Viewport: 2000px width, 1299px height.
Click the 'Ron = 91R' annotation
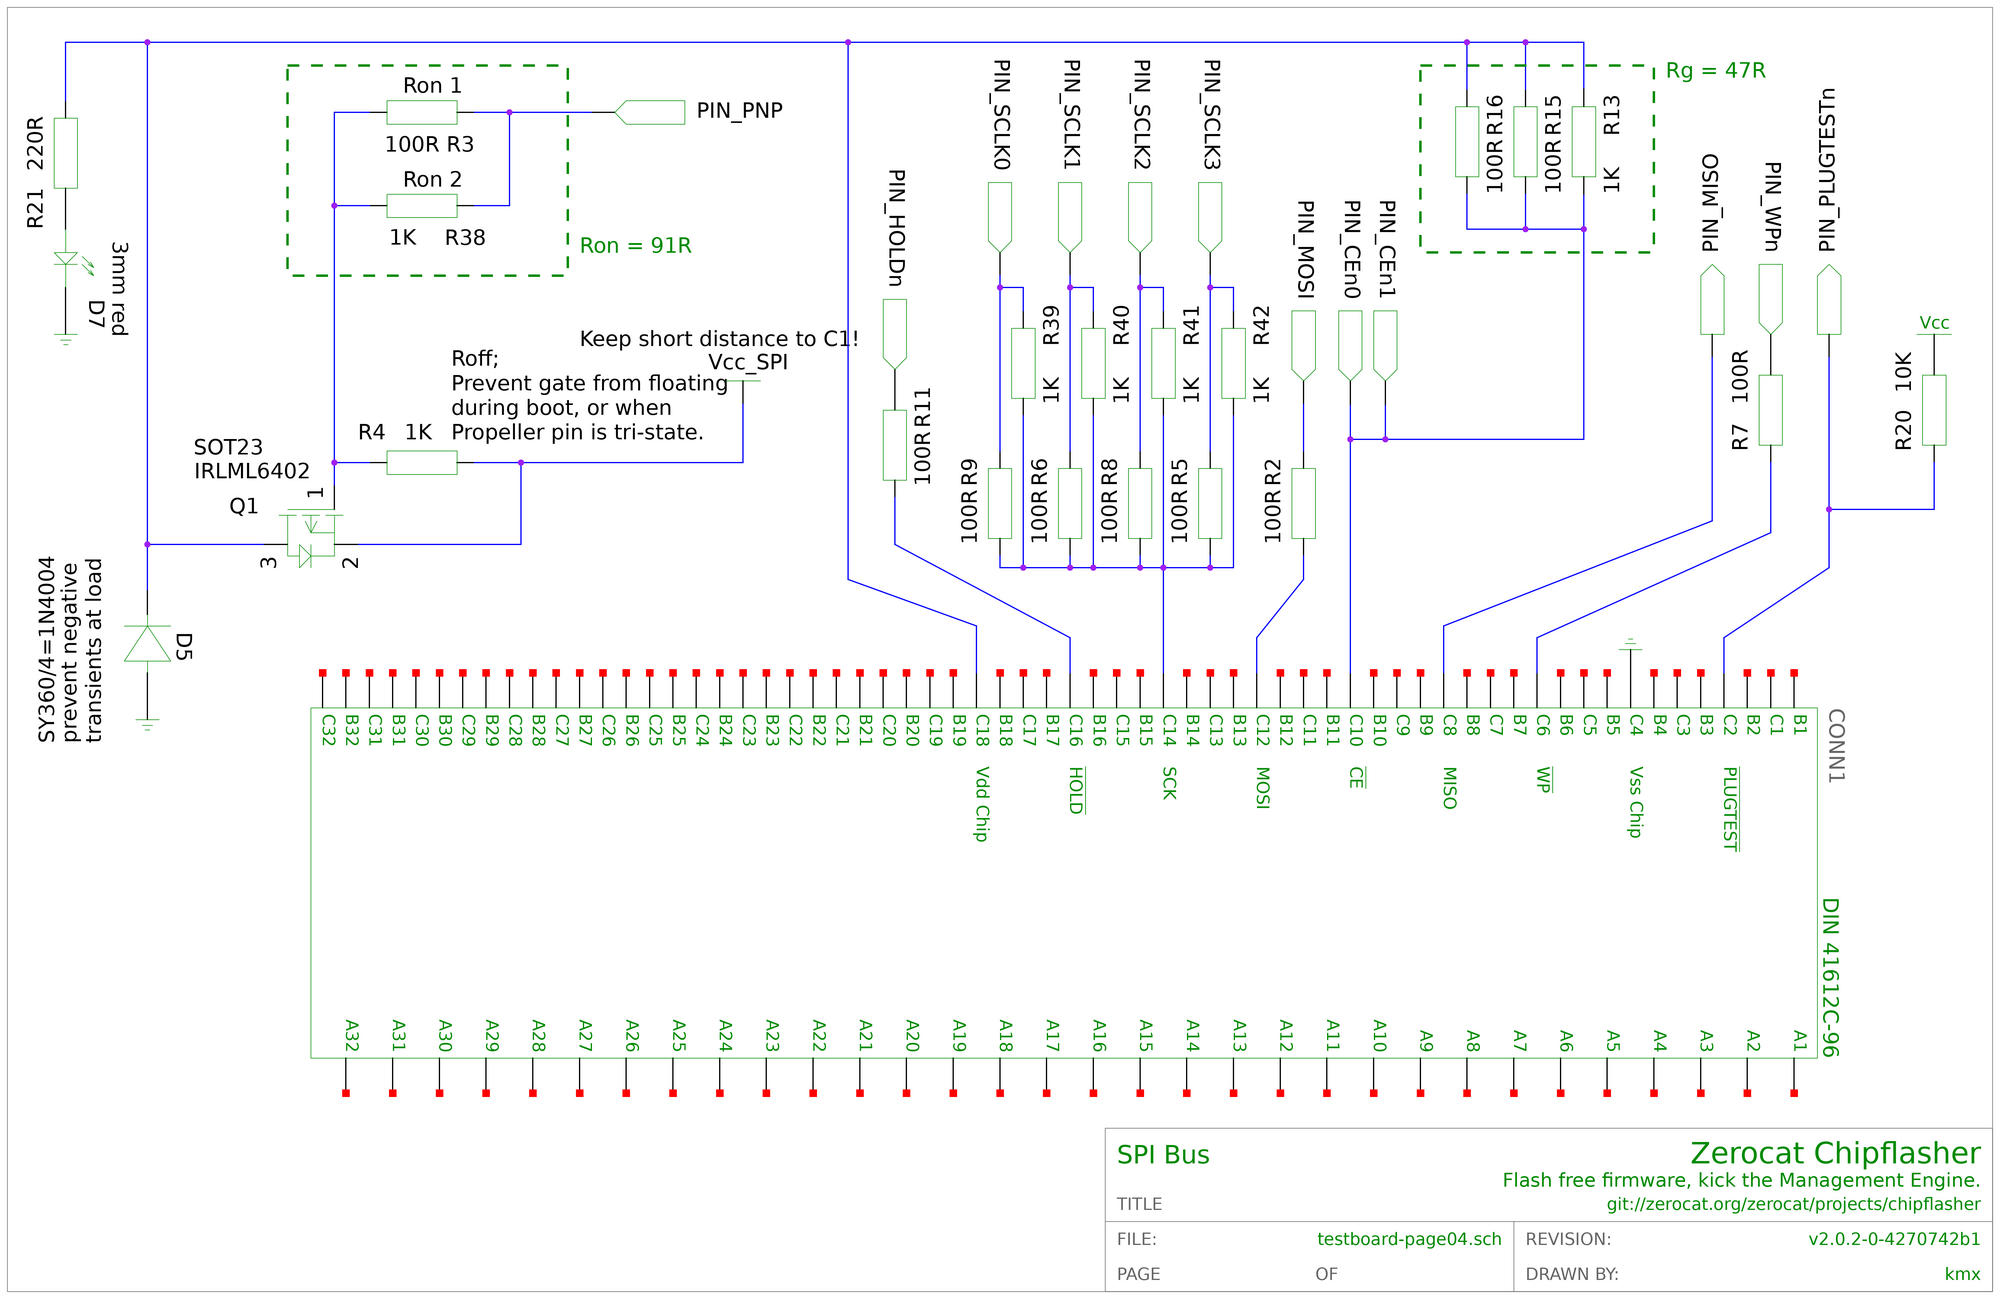[635, 246]
